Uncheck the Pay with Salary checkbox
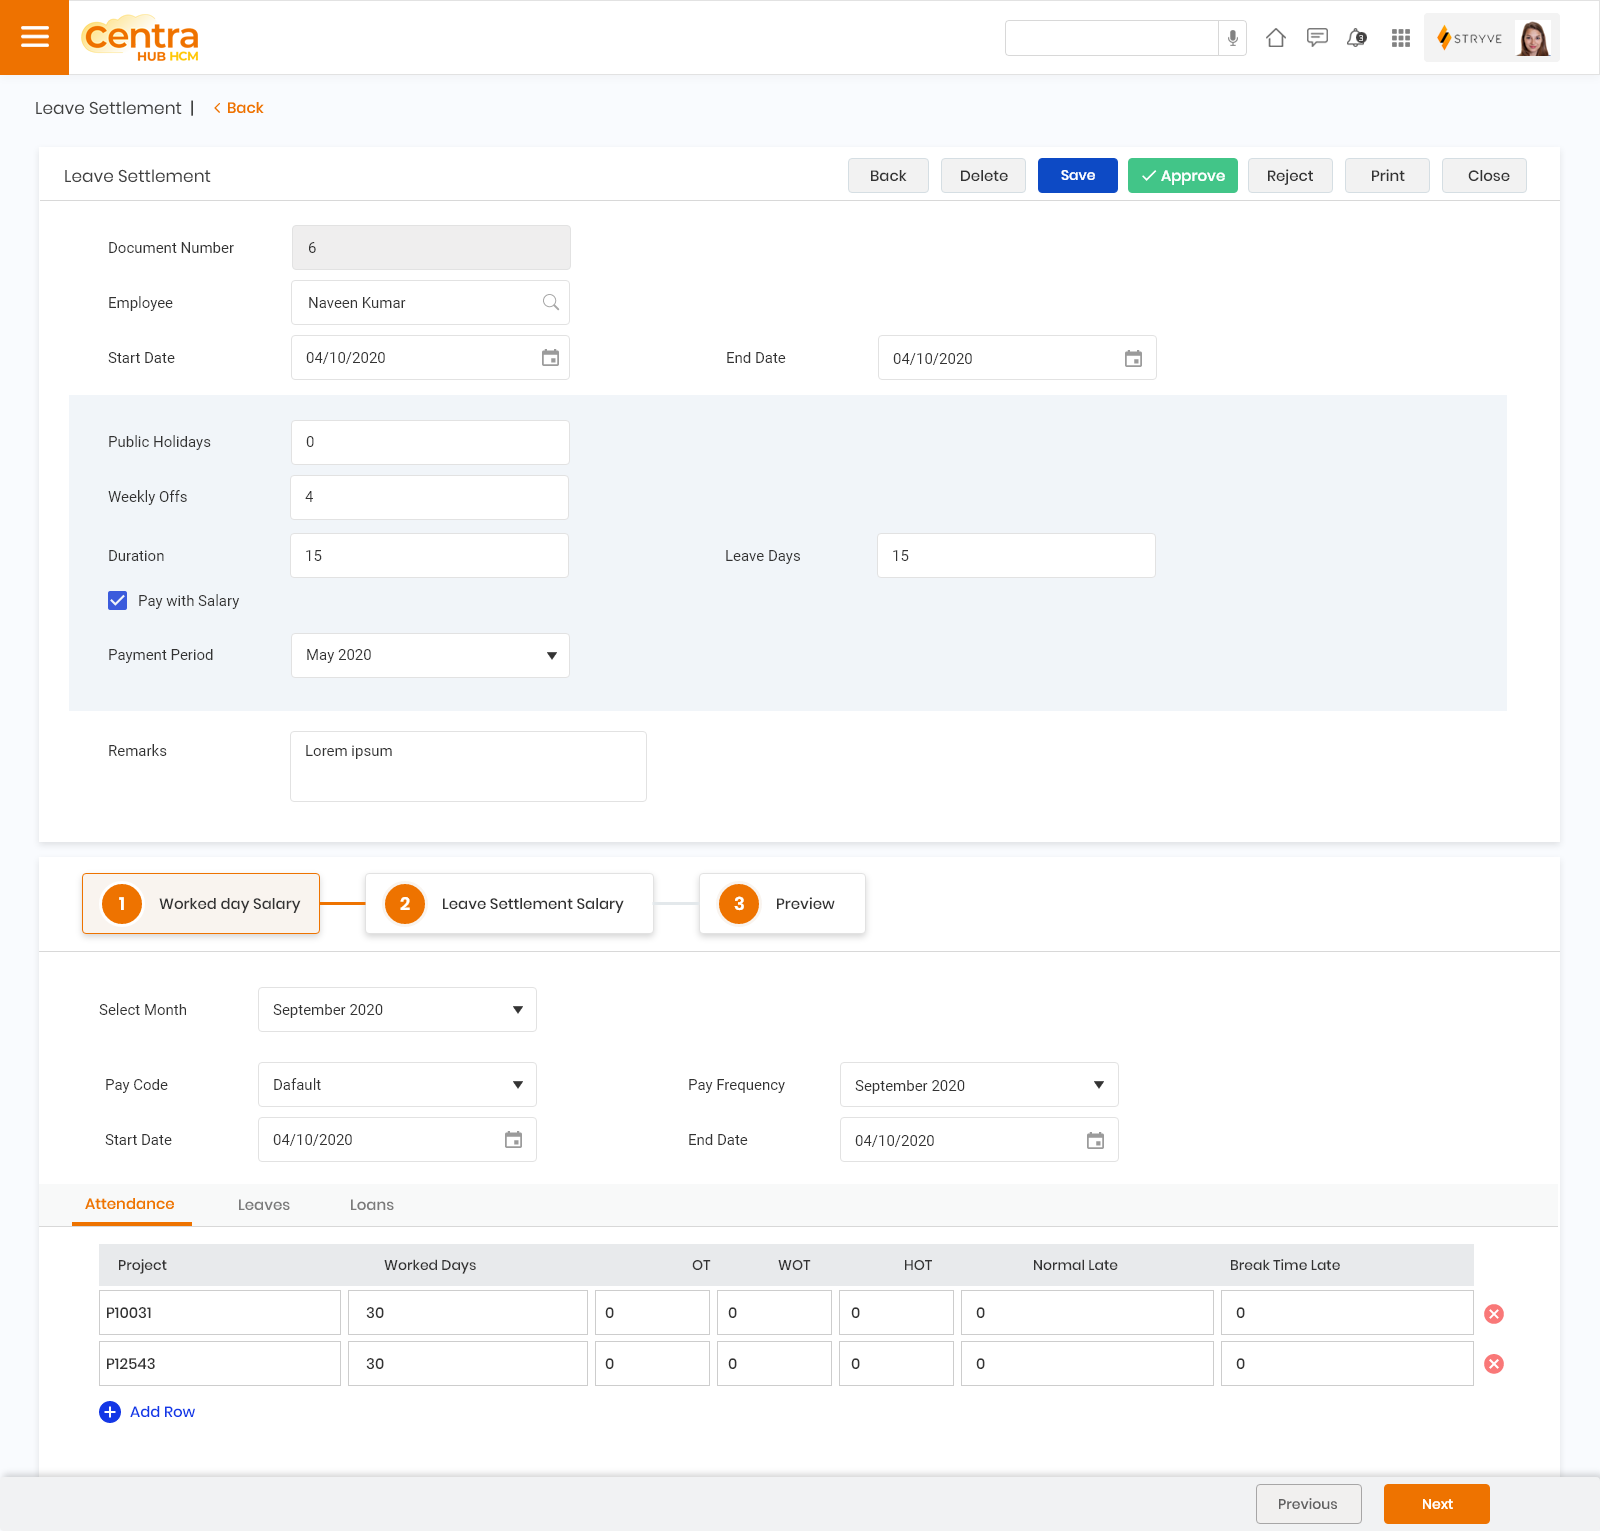The image size is (1600, 1531). click(117, 600)
